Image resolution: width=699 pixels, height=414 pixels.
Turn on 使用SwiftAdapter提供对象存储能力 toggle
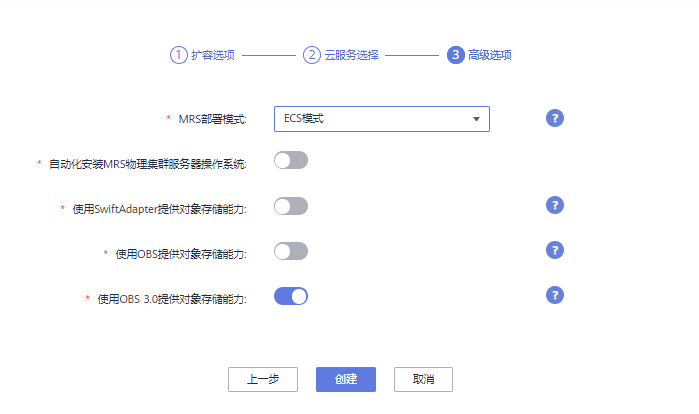pyautogui.click(x=291, y=206)
